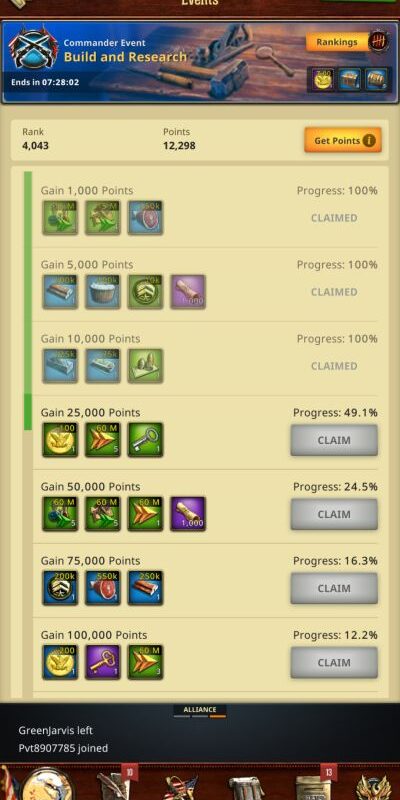
Task: Tap the gold coin 100 reward for 25,000 points
Action: [60, 440]
